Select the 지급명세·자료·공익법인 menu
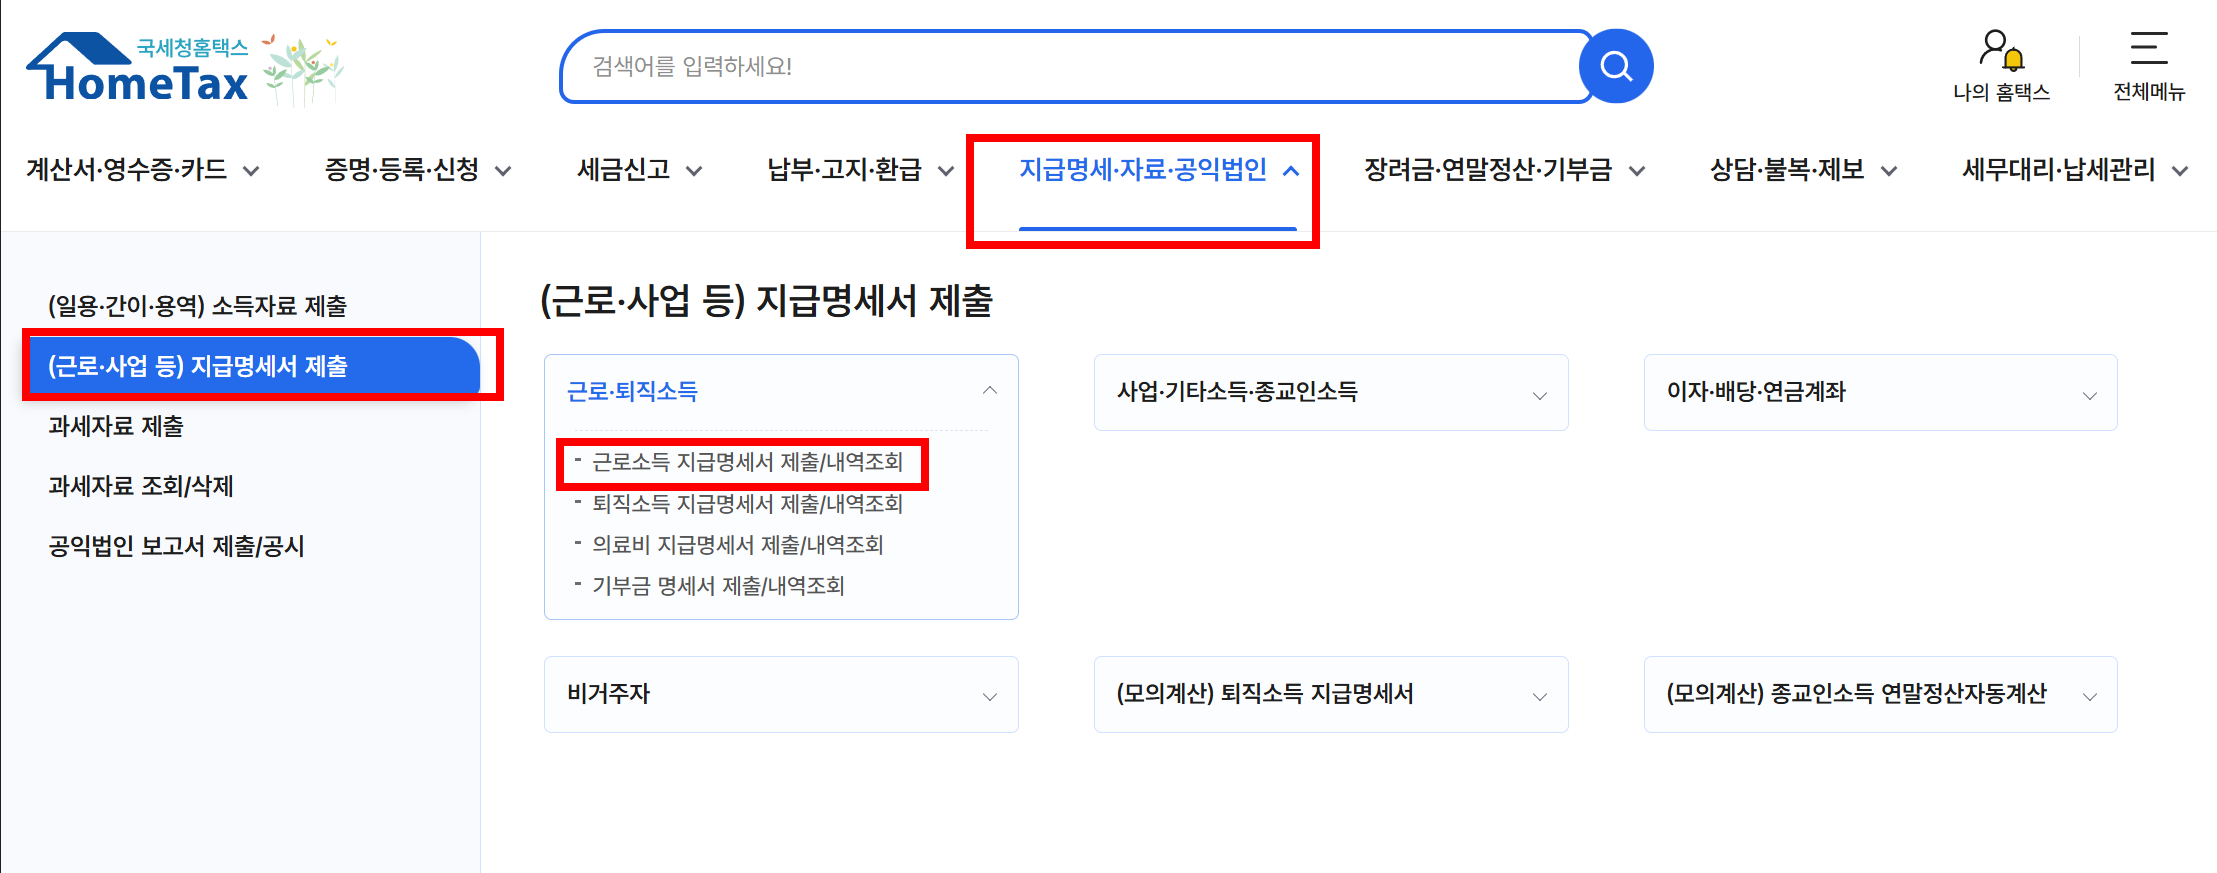The image size is (2217, 873). 1143,170
